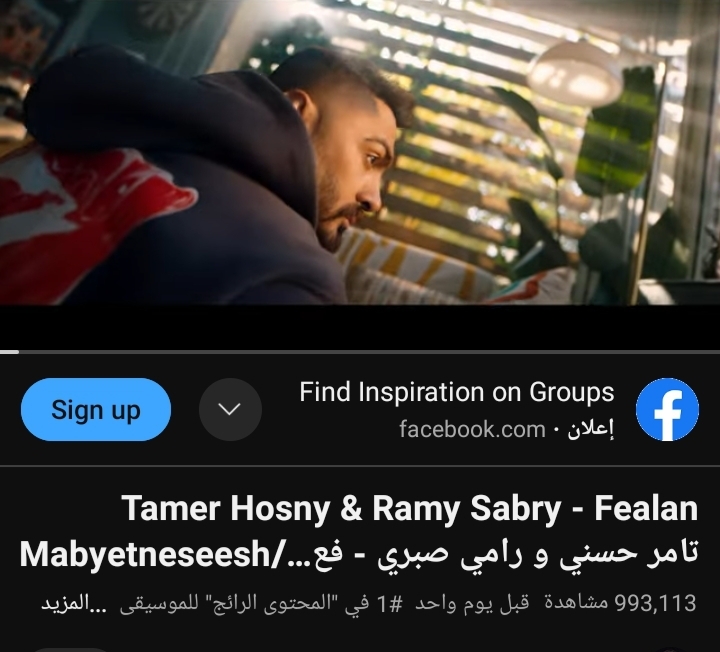Click the قبل يوم واحد upload date
This screenshot has height=652, width=720.
click(x=472, y=603)
